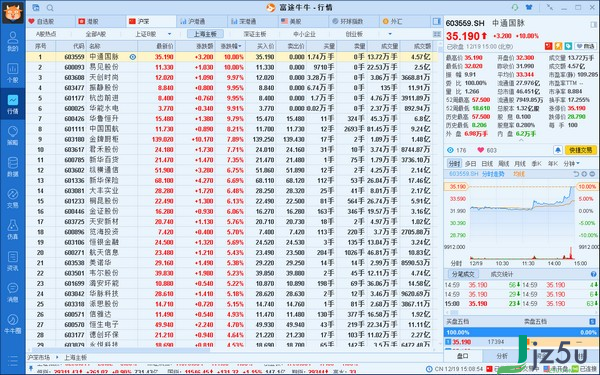Image resolution: width=600 pixels, height=375 pixels.
Task: Select the 日线 chart tab
Action: click(487, 164)
